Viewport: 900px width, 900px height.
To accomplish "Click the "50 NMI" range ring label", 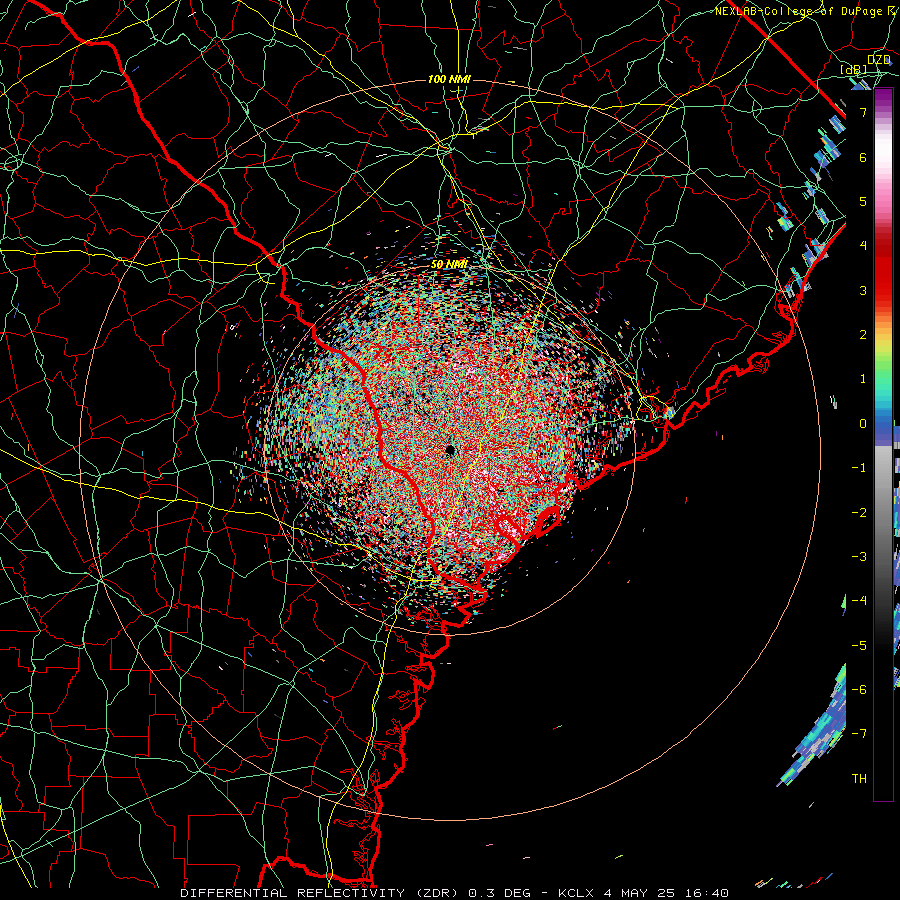I will click(x=449, y=264).
